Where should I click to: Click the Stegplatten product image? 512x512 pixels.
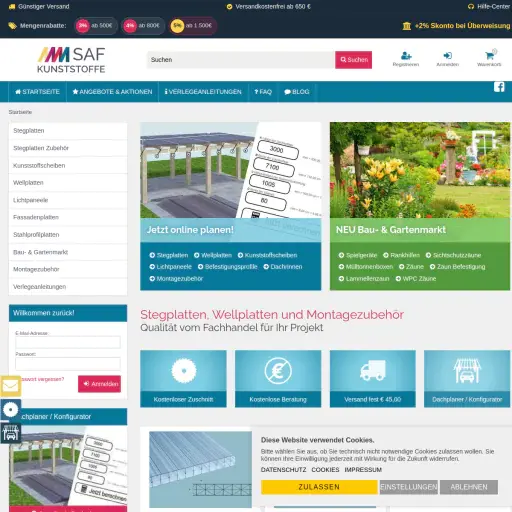click(x=200, y=469)
